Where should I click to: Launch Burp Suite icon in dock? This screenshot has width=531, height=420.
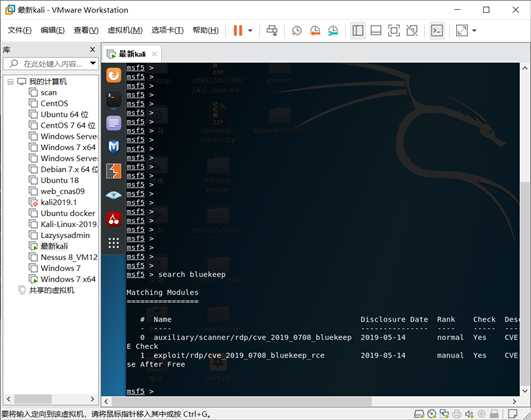click(113, 171)
